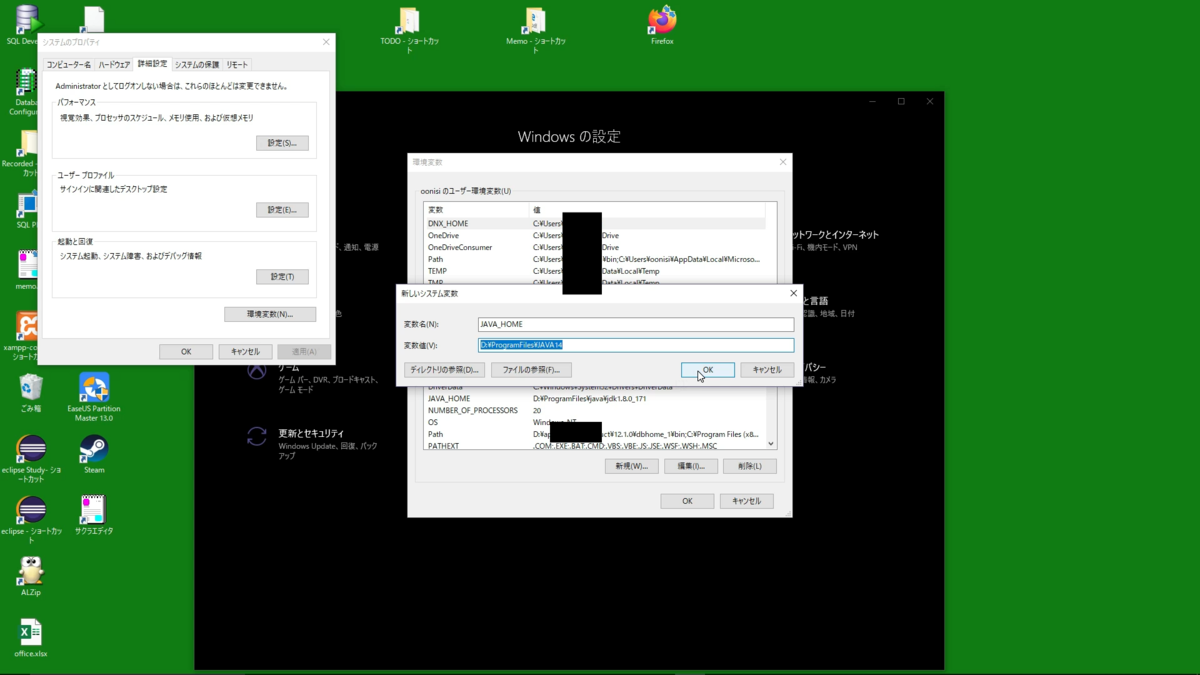Open the Recorded shortcut folder icon
The width and height of the screenshot is (1200, 675).
(x=22, y=153)
